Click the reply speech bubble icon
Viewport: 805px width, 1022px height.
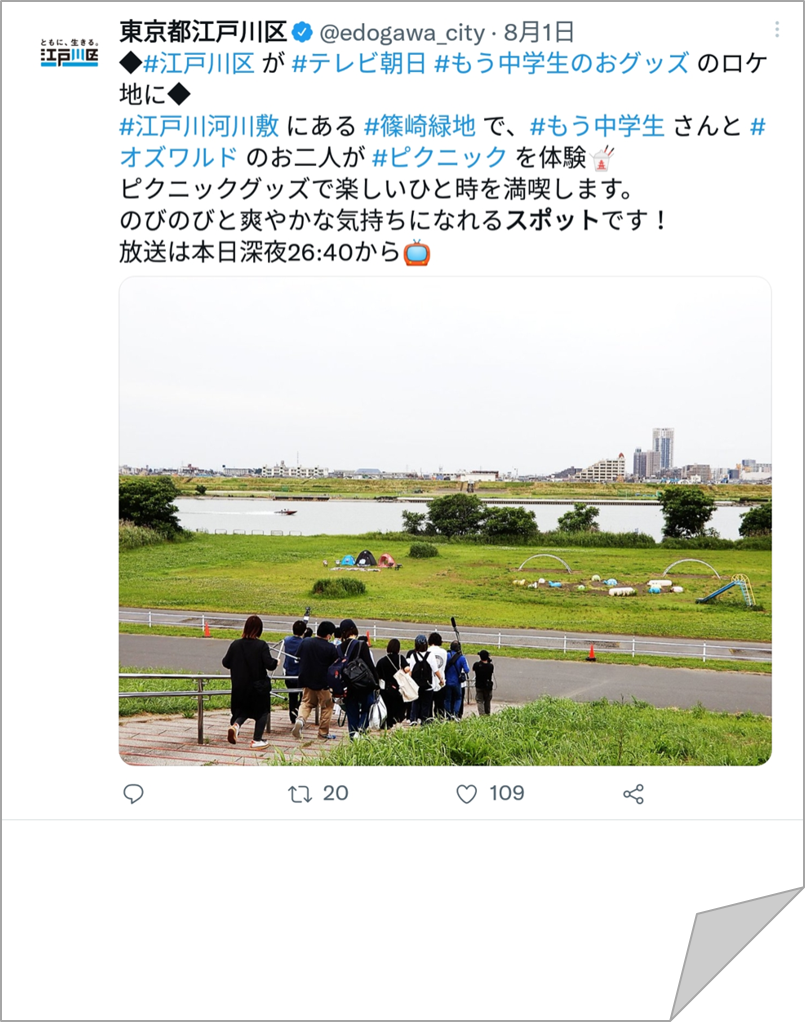134,794
